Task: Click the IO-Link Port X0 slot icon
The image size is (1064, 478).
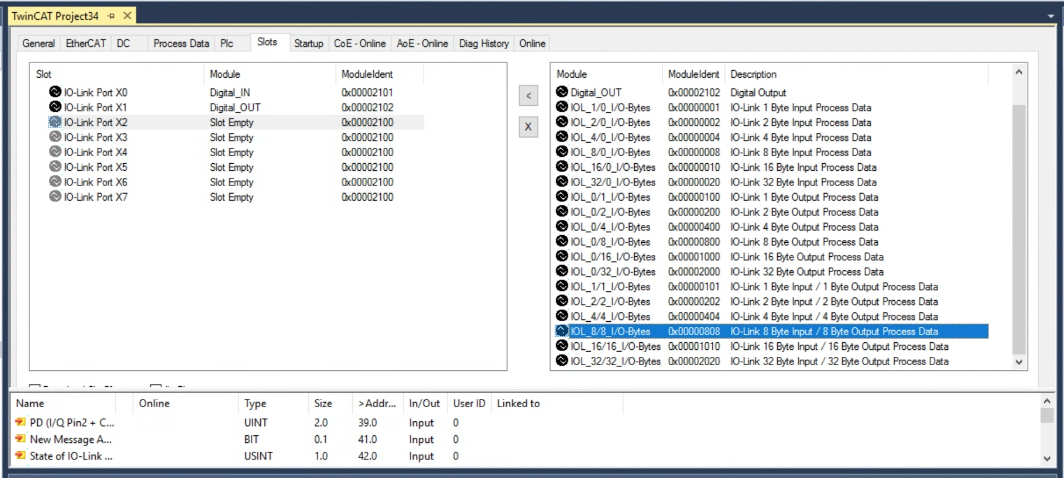Action: point(55,92)
